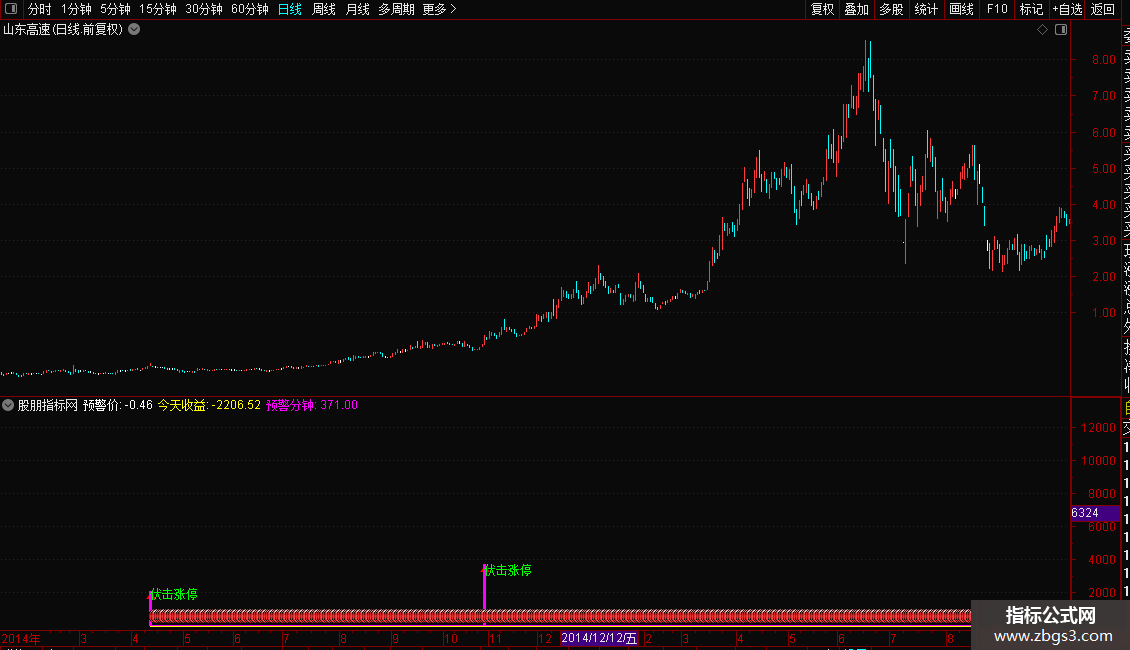1130x650 pixels.
Task: Click the second 伏击涨停 signal near month 11
Action: coord(508,571)
